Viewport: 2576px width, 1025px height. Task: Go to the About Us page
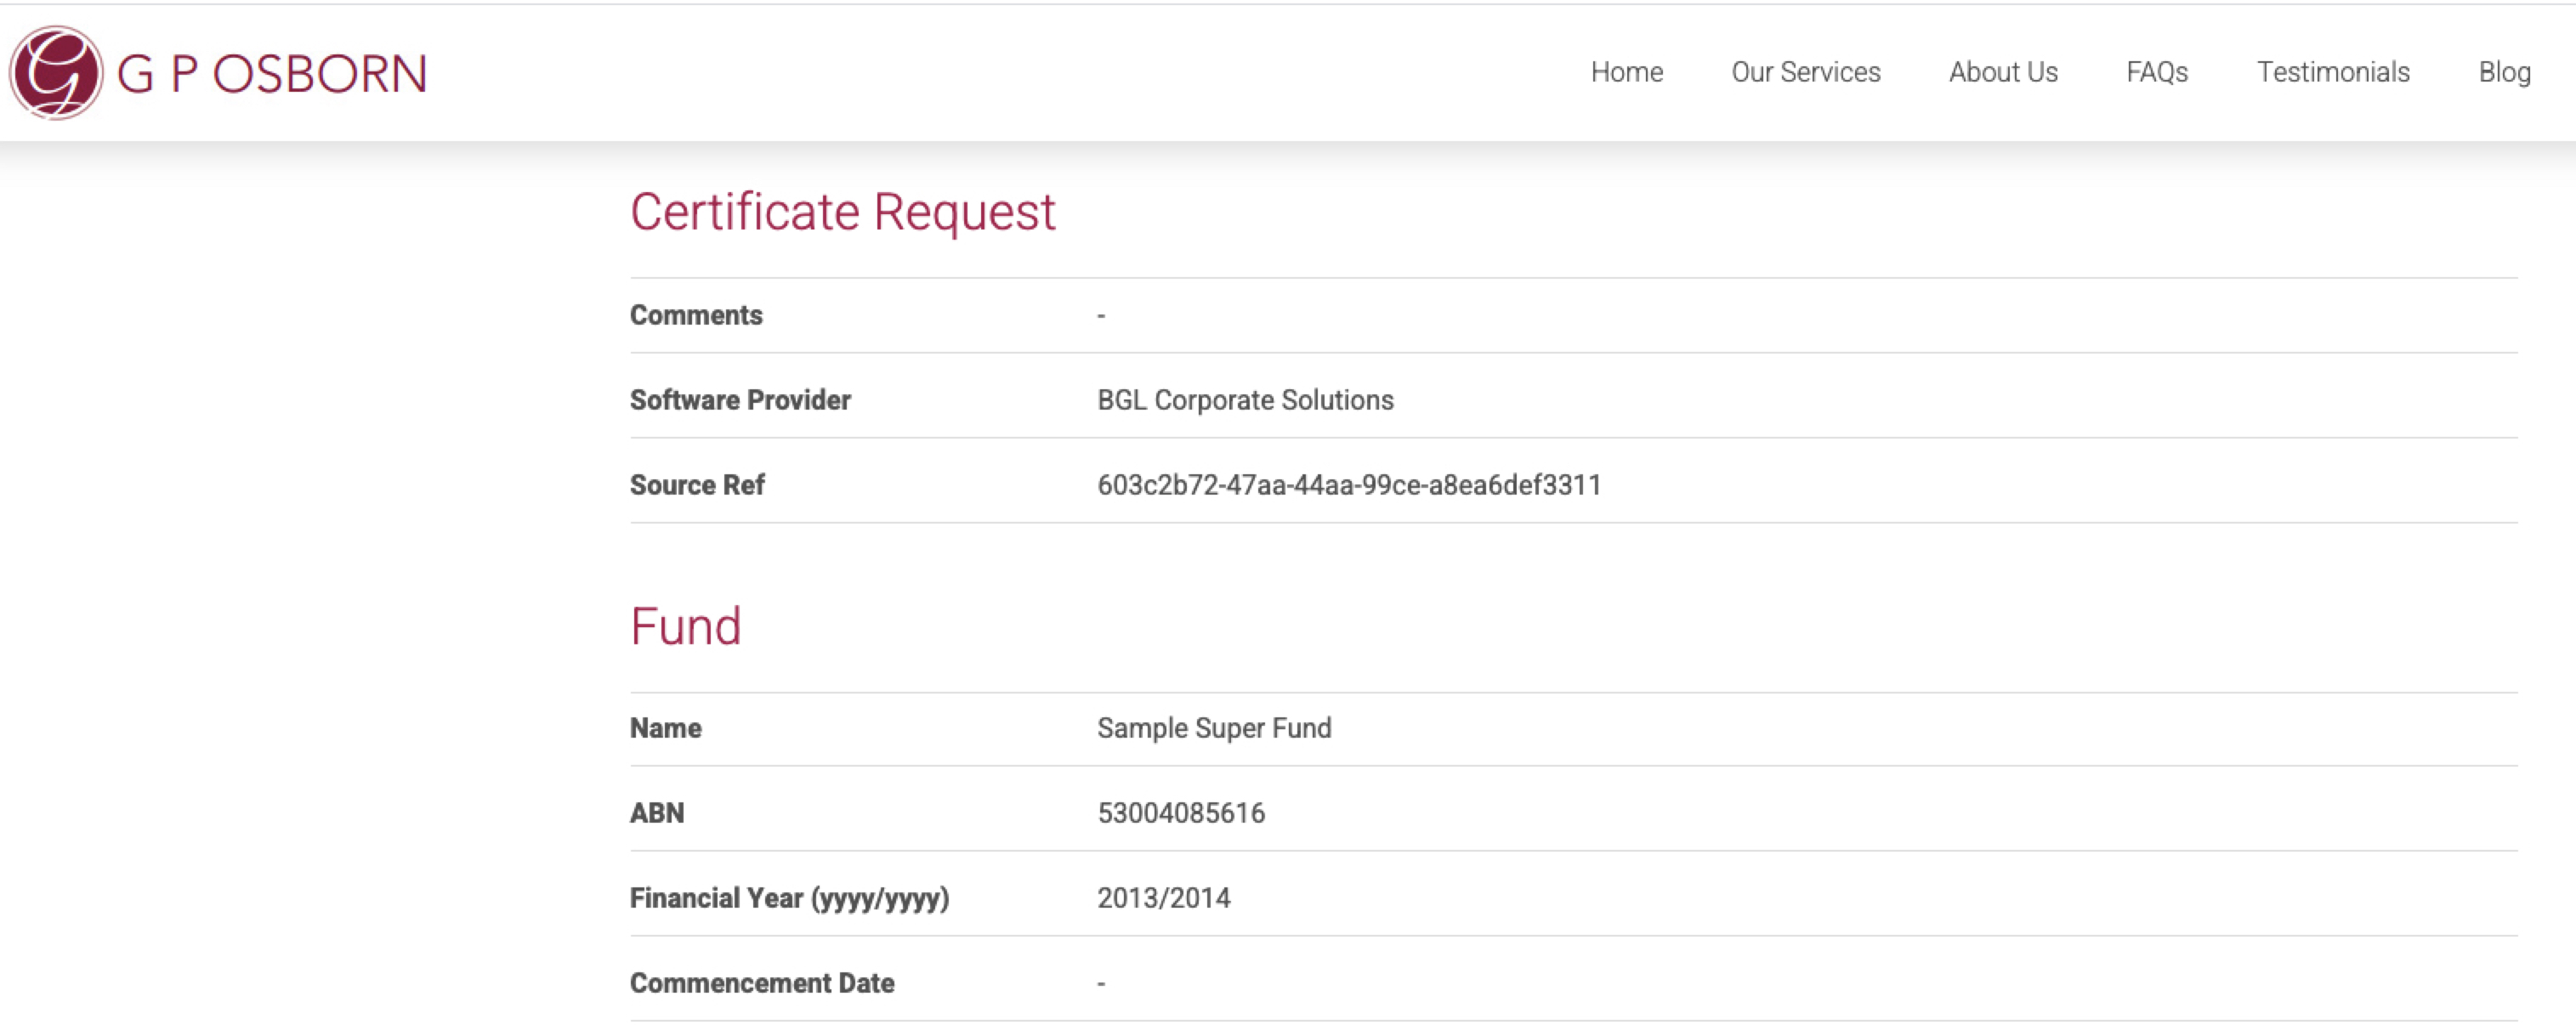(x=2002, y=72)
